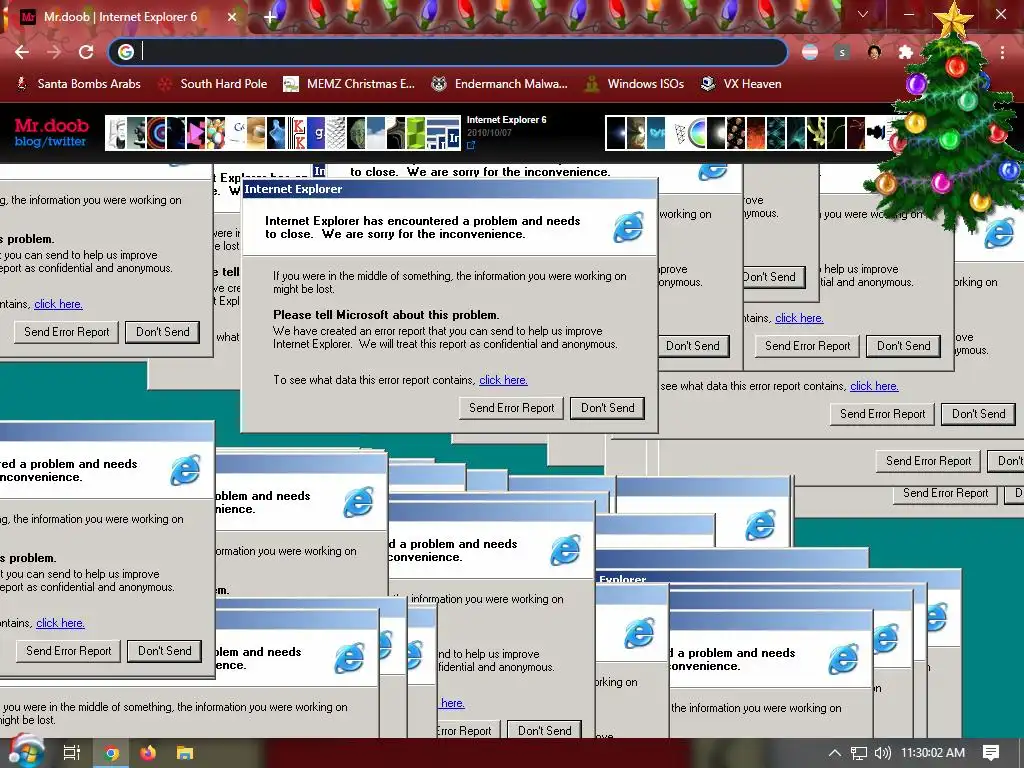Click the network icon in system tray

coord(859,753)
